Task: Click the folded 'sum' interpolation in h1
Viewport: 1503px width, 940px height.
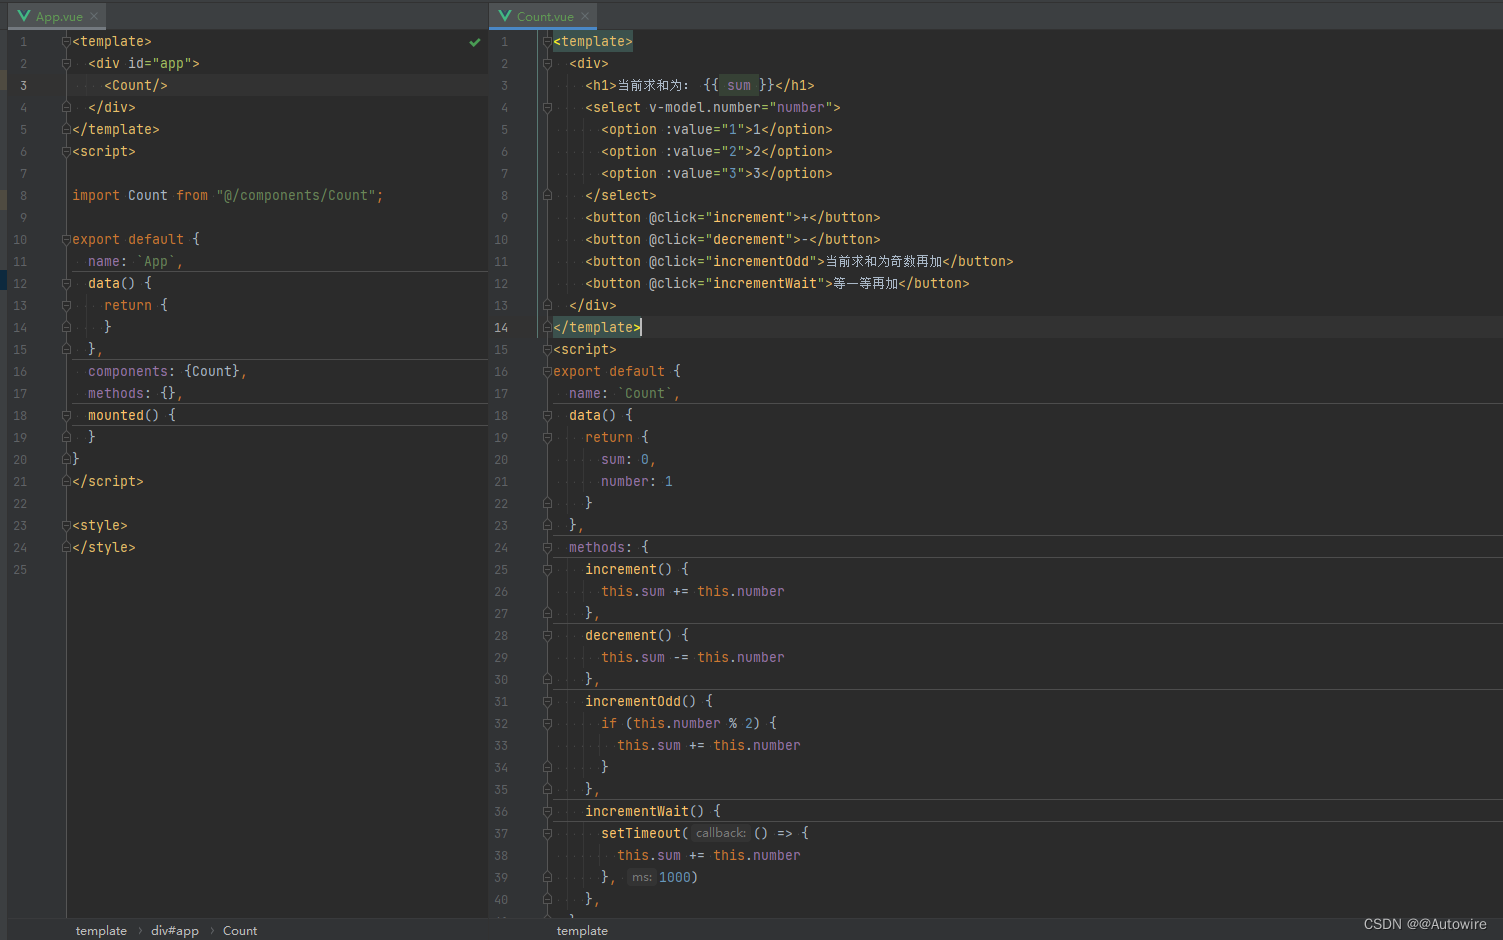Action: pos(739,85)
